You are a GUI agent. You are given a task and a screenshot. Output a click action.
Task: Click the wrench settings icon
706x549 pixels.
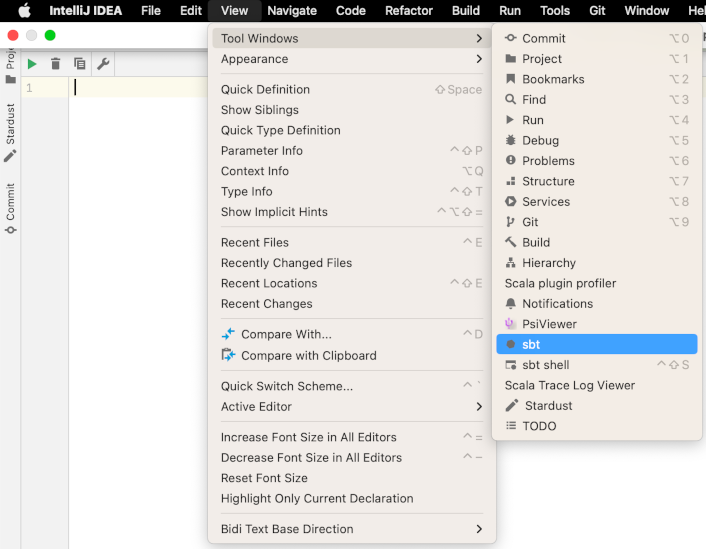(103, 64)
